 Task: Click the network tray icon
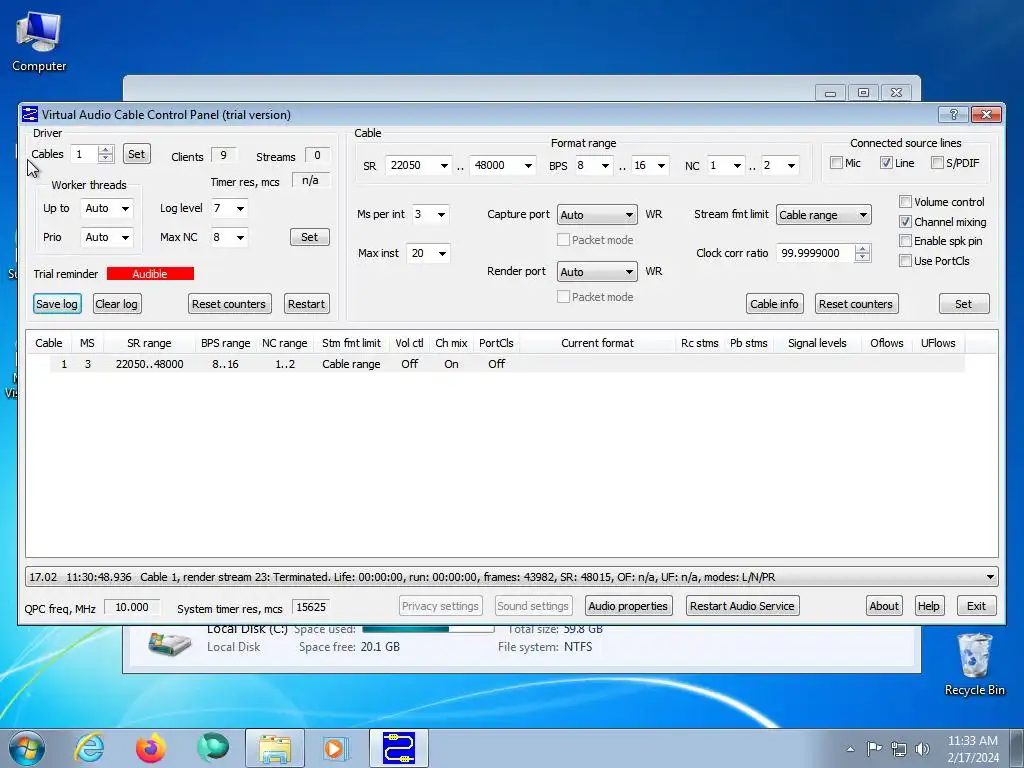(x=899, y=749)
